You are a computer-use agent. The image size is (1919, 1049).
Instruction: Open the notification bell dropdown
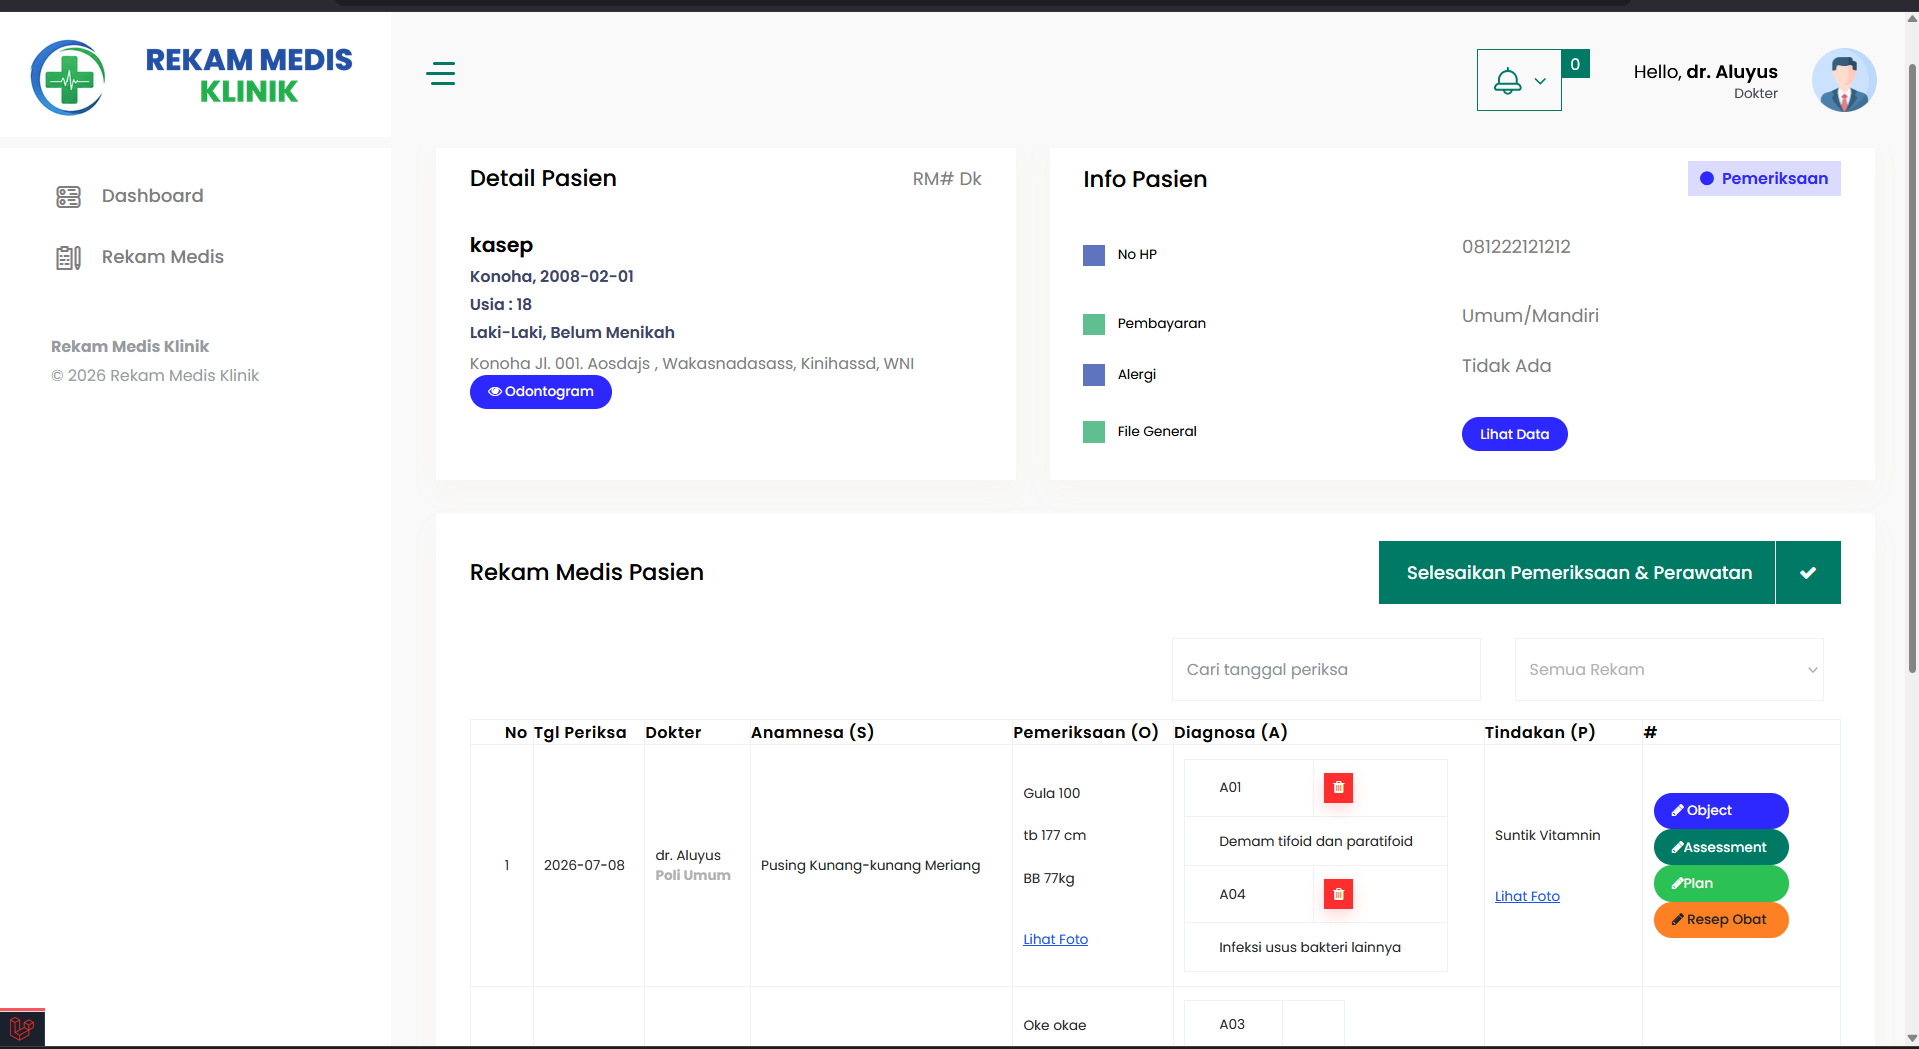tap(1518, 80)
